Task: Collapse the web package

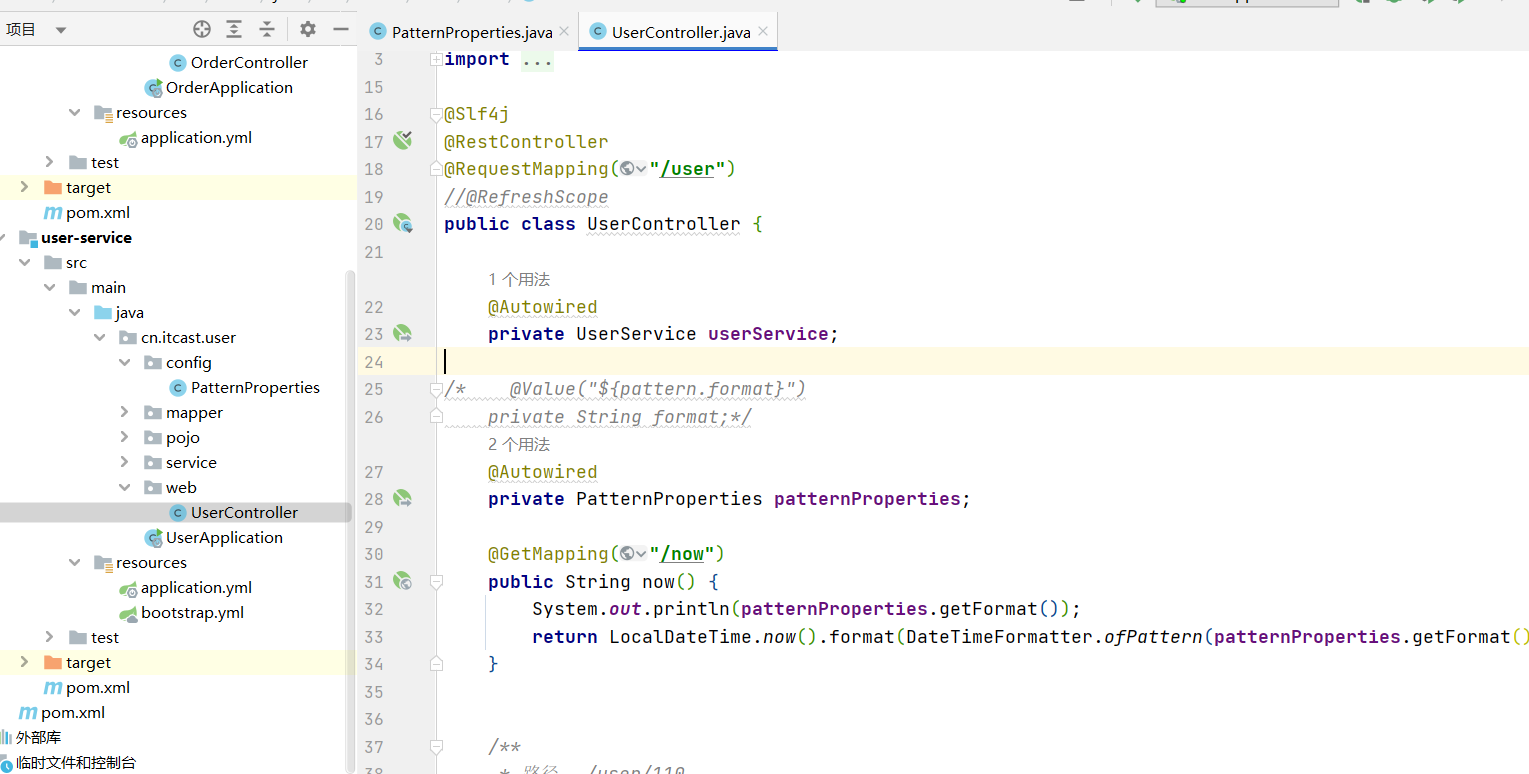Action: click(124, 487)
